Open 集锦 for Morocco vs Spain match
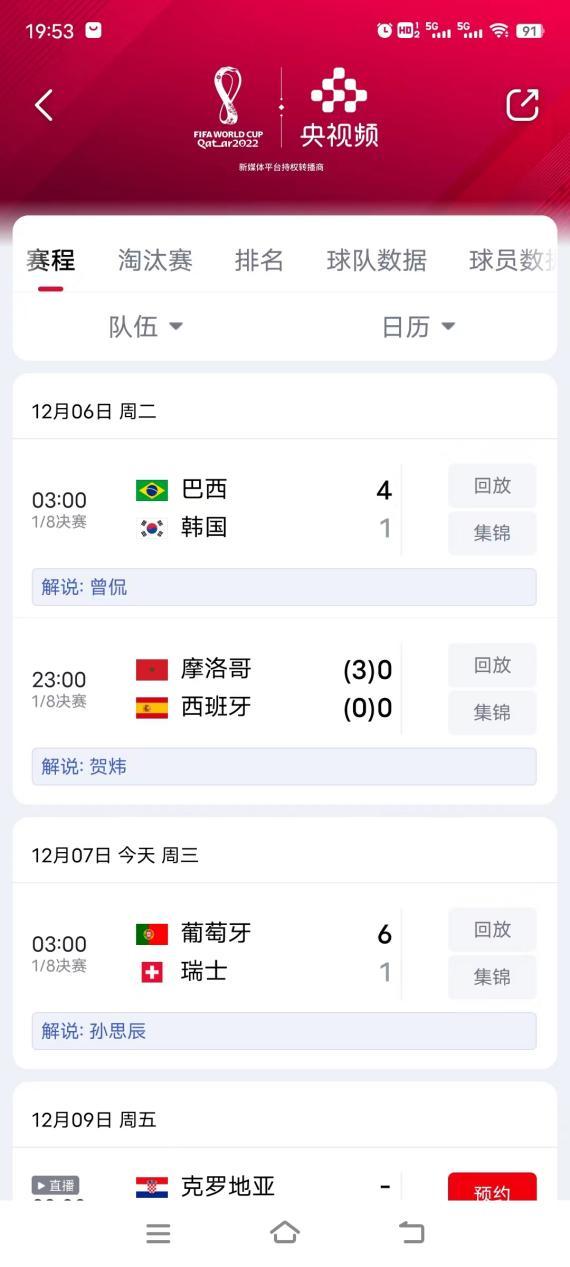This screenshot has height=1267, width=570. click(x=492, y=713)
